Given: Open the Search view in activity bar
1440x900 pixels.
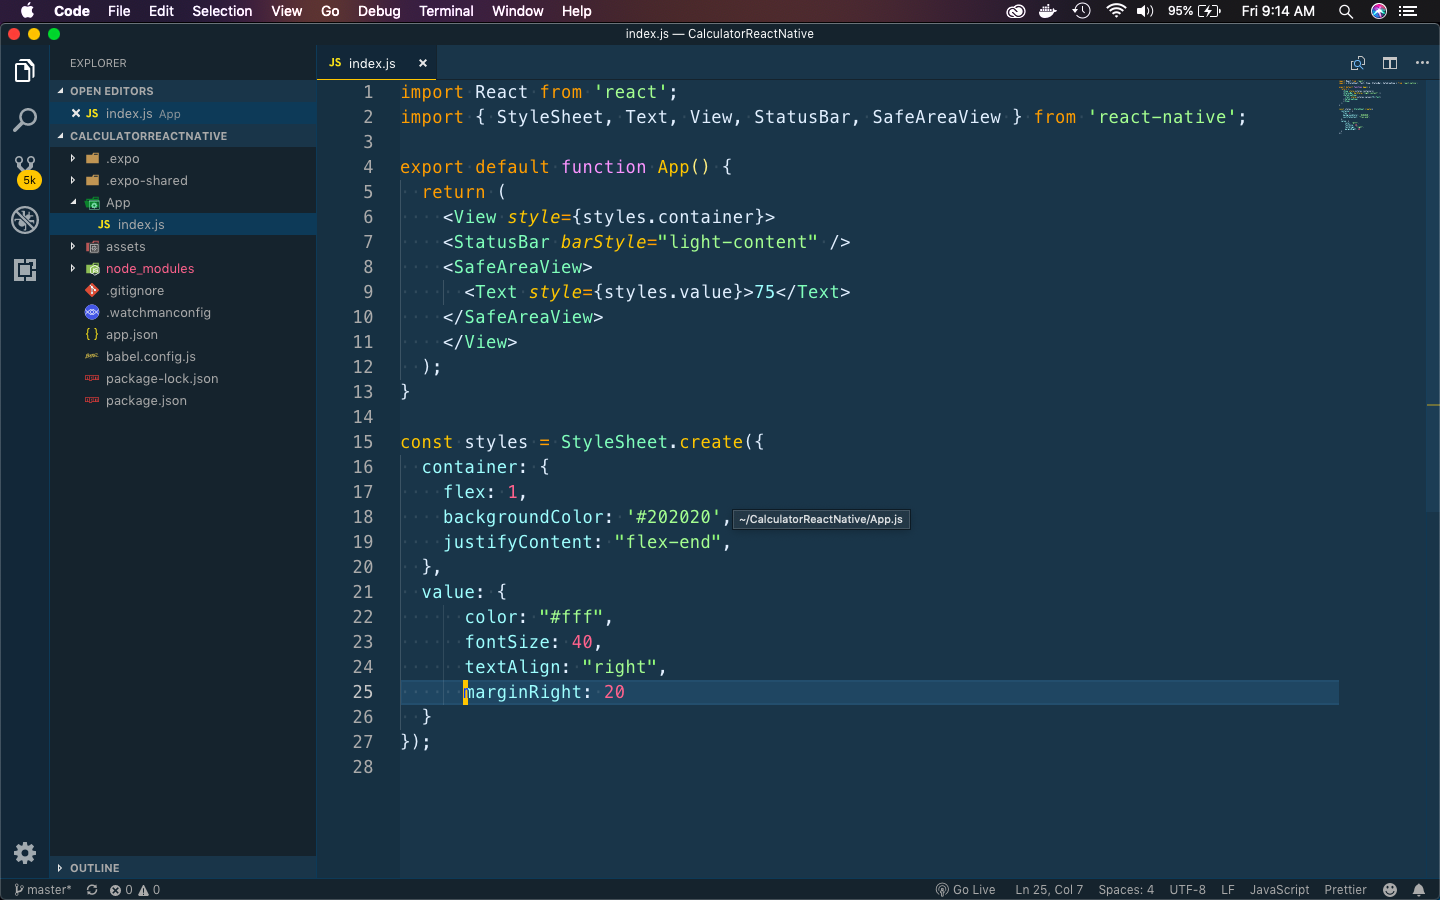Looking at the screenshot, I should click(25, 121).
